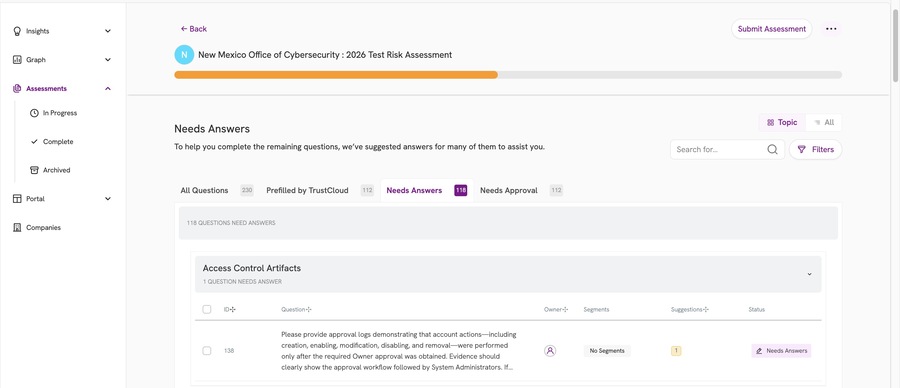
Task: Click the Companies building icon
Action: (x=17, y=227)
